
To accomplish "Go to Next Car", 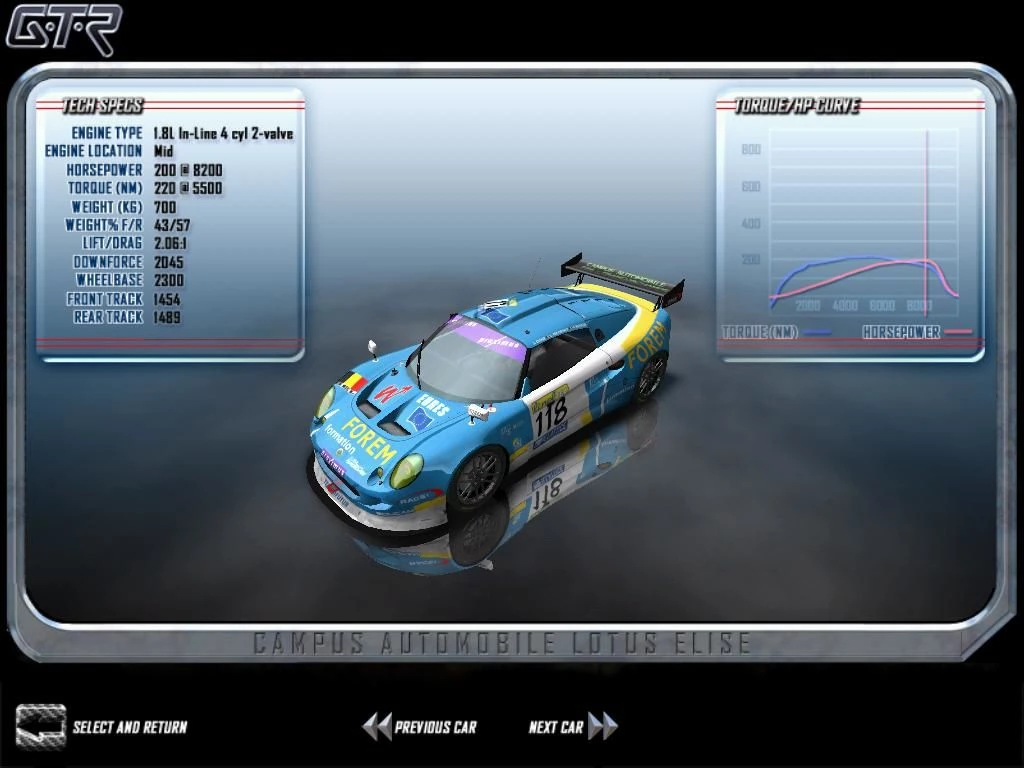I will [x=556, y=727].
